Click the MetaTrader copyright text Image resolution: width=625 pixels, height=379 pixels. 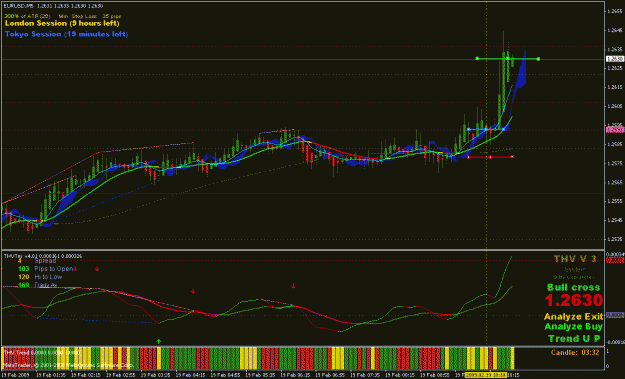click(68, 365)
